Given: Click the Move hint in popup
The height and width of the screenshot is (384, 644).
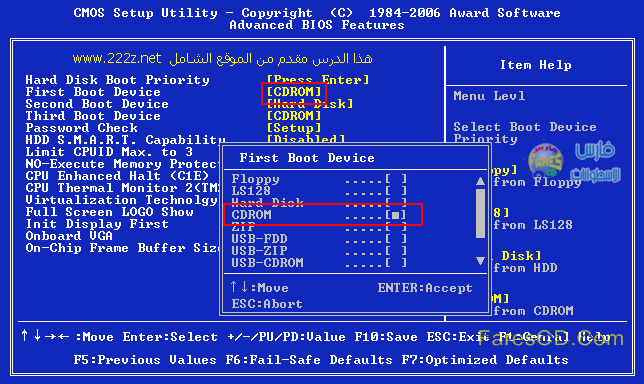Looking at the screenshot, I should coord(260,287).
